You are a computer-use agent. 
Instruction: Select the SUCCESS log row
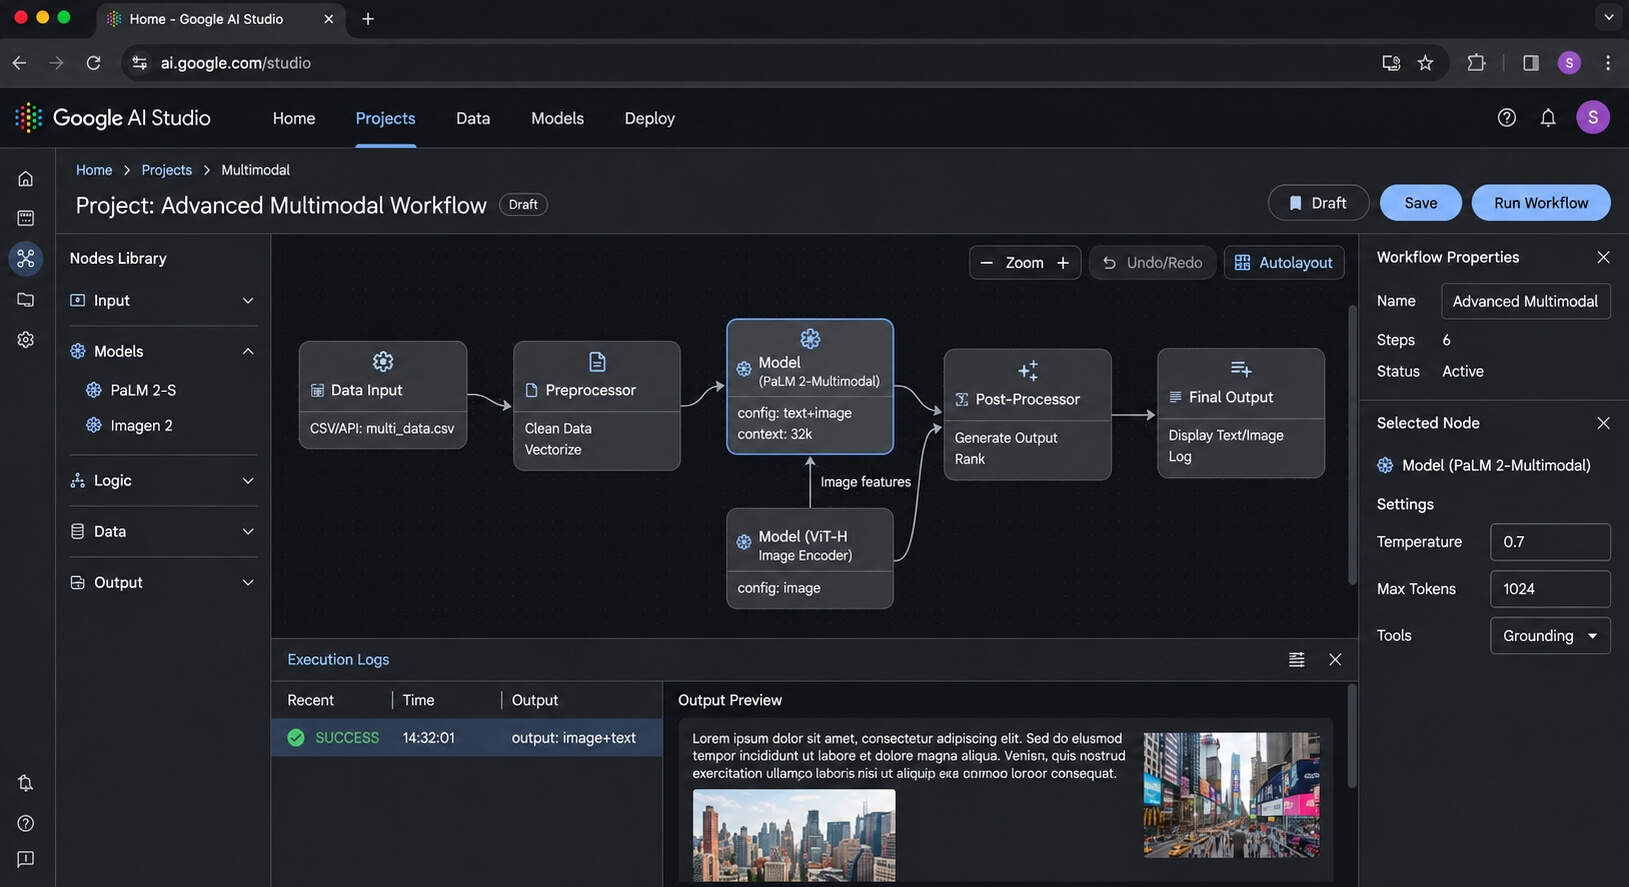point(466,738)
